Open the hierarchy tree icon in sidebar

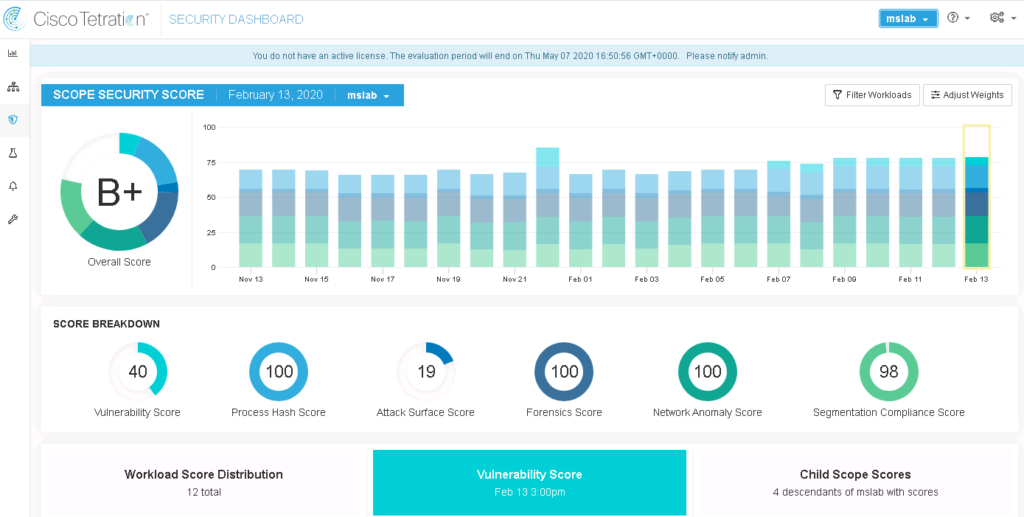(x=13, y=87)
